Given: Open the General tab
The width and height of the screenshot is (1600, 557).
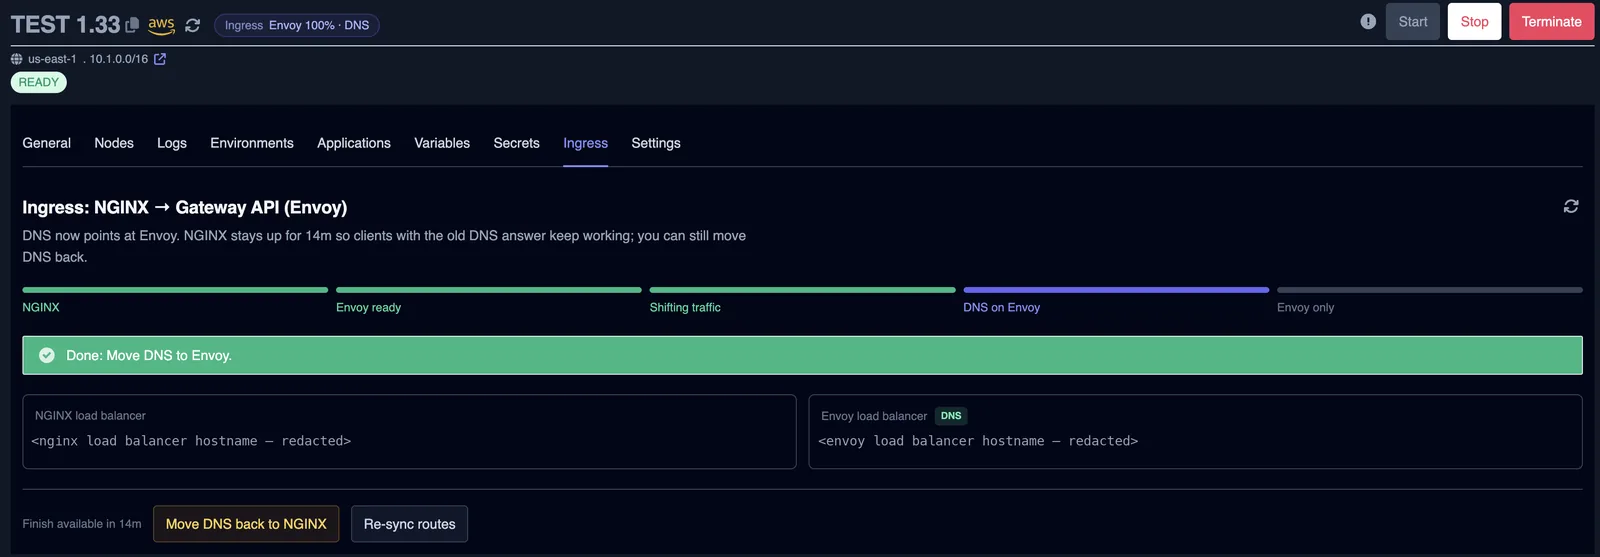Looking at the screenshot, I should tap(47, 143).
